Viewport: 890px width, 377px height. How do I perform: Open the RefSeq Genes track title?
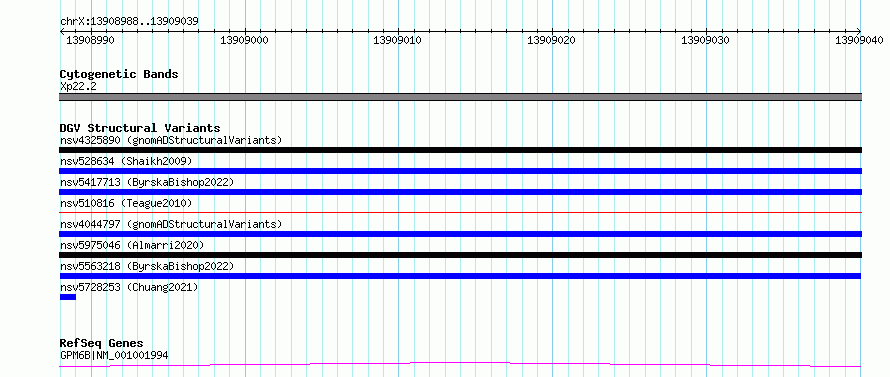[x=102, y=344]
